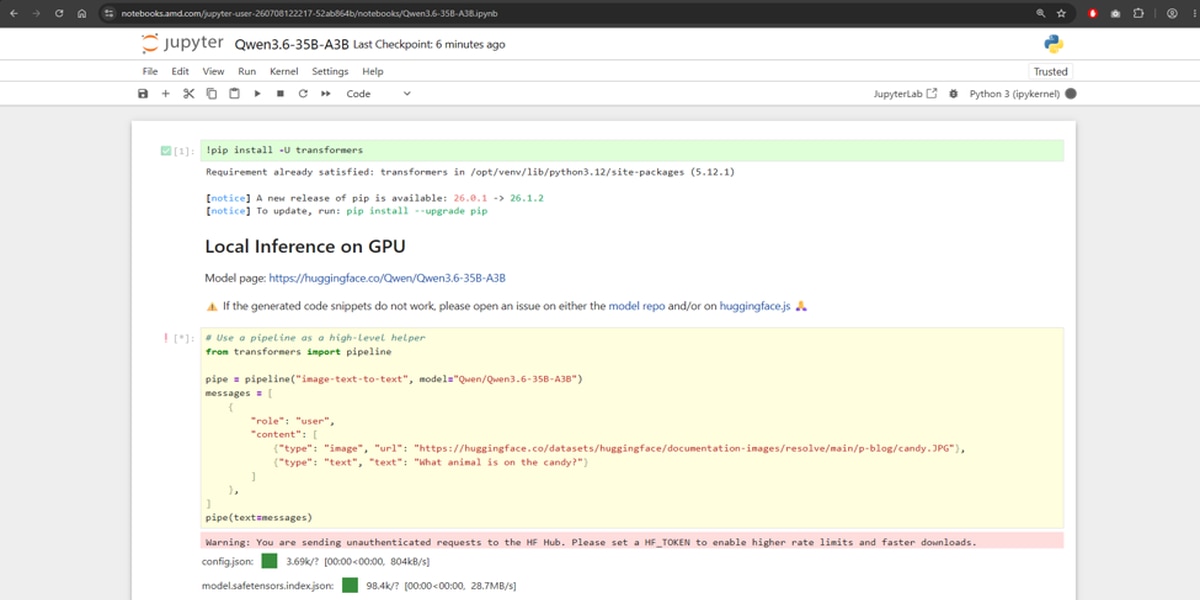Paste the cell from the clipboard icon
1200x600 pixels.
(234, 94)
